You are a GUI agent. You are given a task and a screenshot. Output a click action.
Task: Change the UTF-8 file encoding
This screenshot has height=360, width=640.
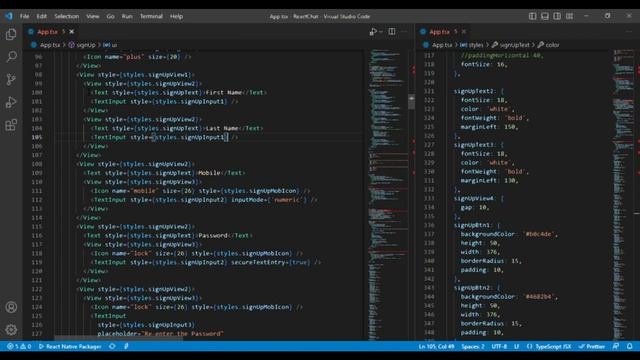(x=499, y=347)
